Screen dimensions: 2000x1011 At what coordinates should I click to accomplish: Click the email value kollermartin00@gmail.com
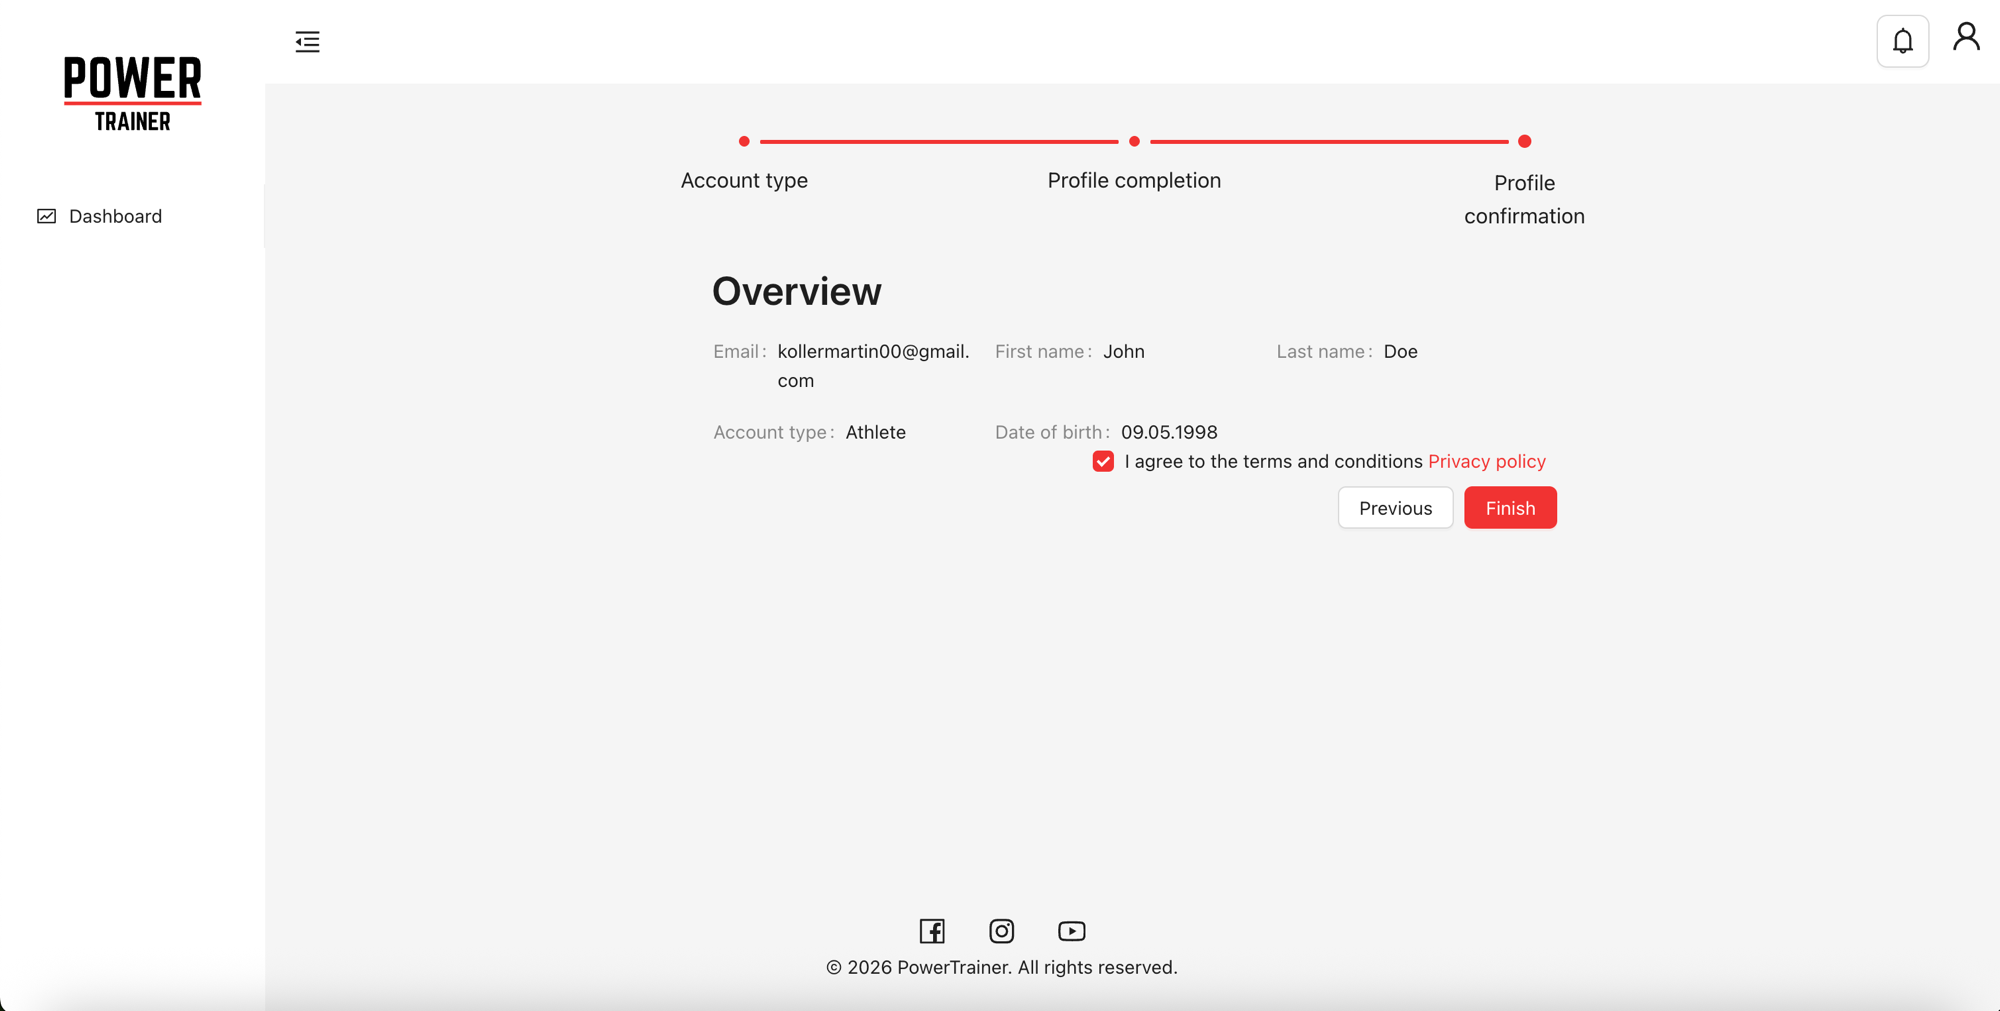pyautogui.click(x=873, y=366)
